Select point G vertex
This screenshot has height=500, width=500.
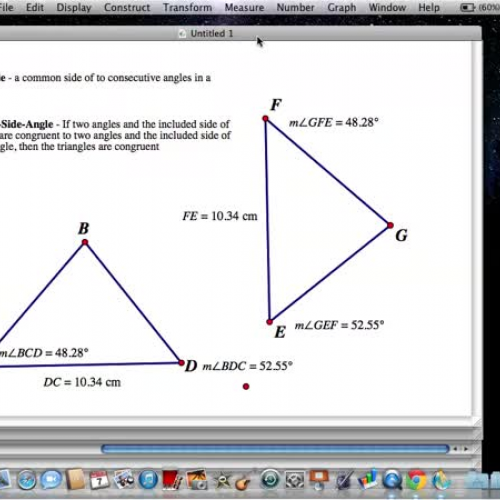point(390,225)
